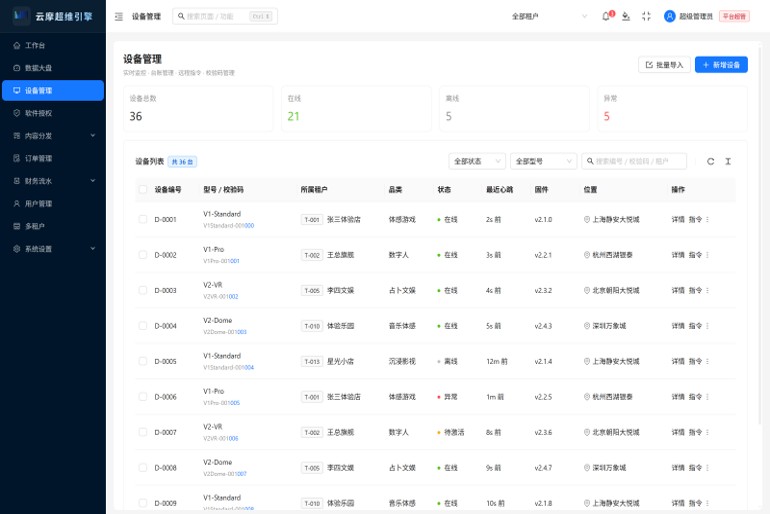Check the box for device D-0008
Viewport: 770px width, 514px height.
coord(142,468)
